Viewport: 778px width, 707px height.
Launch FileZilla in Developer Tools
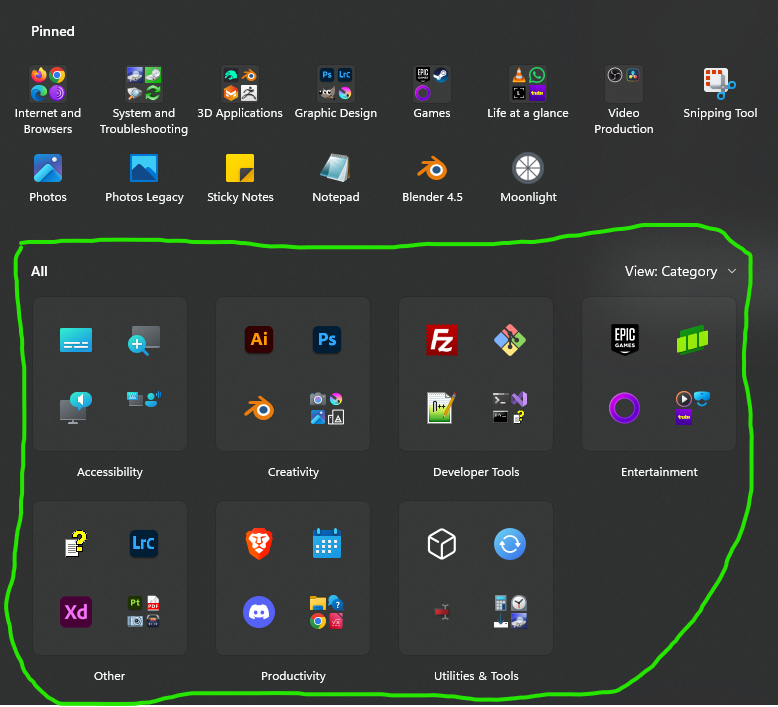tap(442, 340)
